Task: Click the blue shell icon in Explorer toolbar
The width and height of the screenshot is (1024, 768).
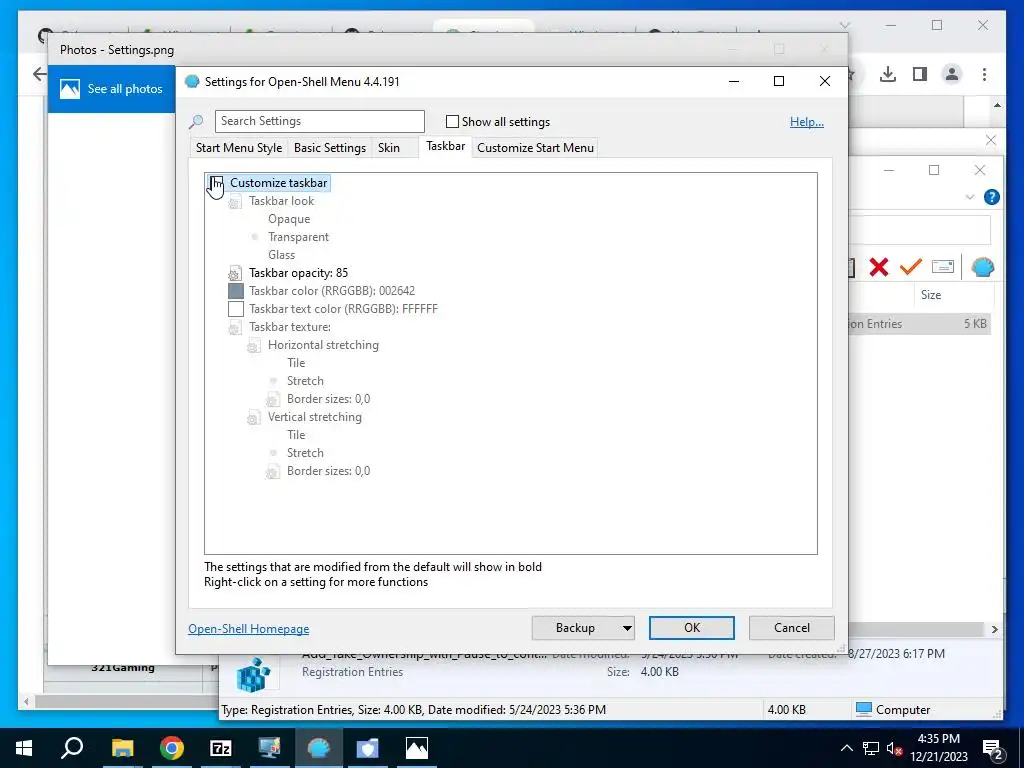Action: (982, 266)
